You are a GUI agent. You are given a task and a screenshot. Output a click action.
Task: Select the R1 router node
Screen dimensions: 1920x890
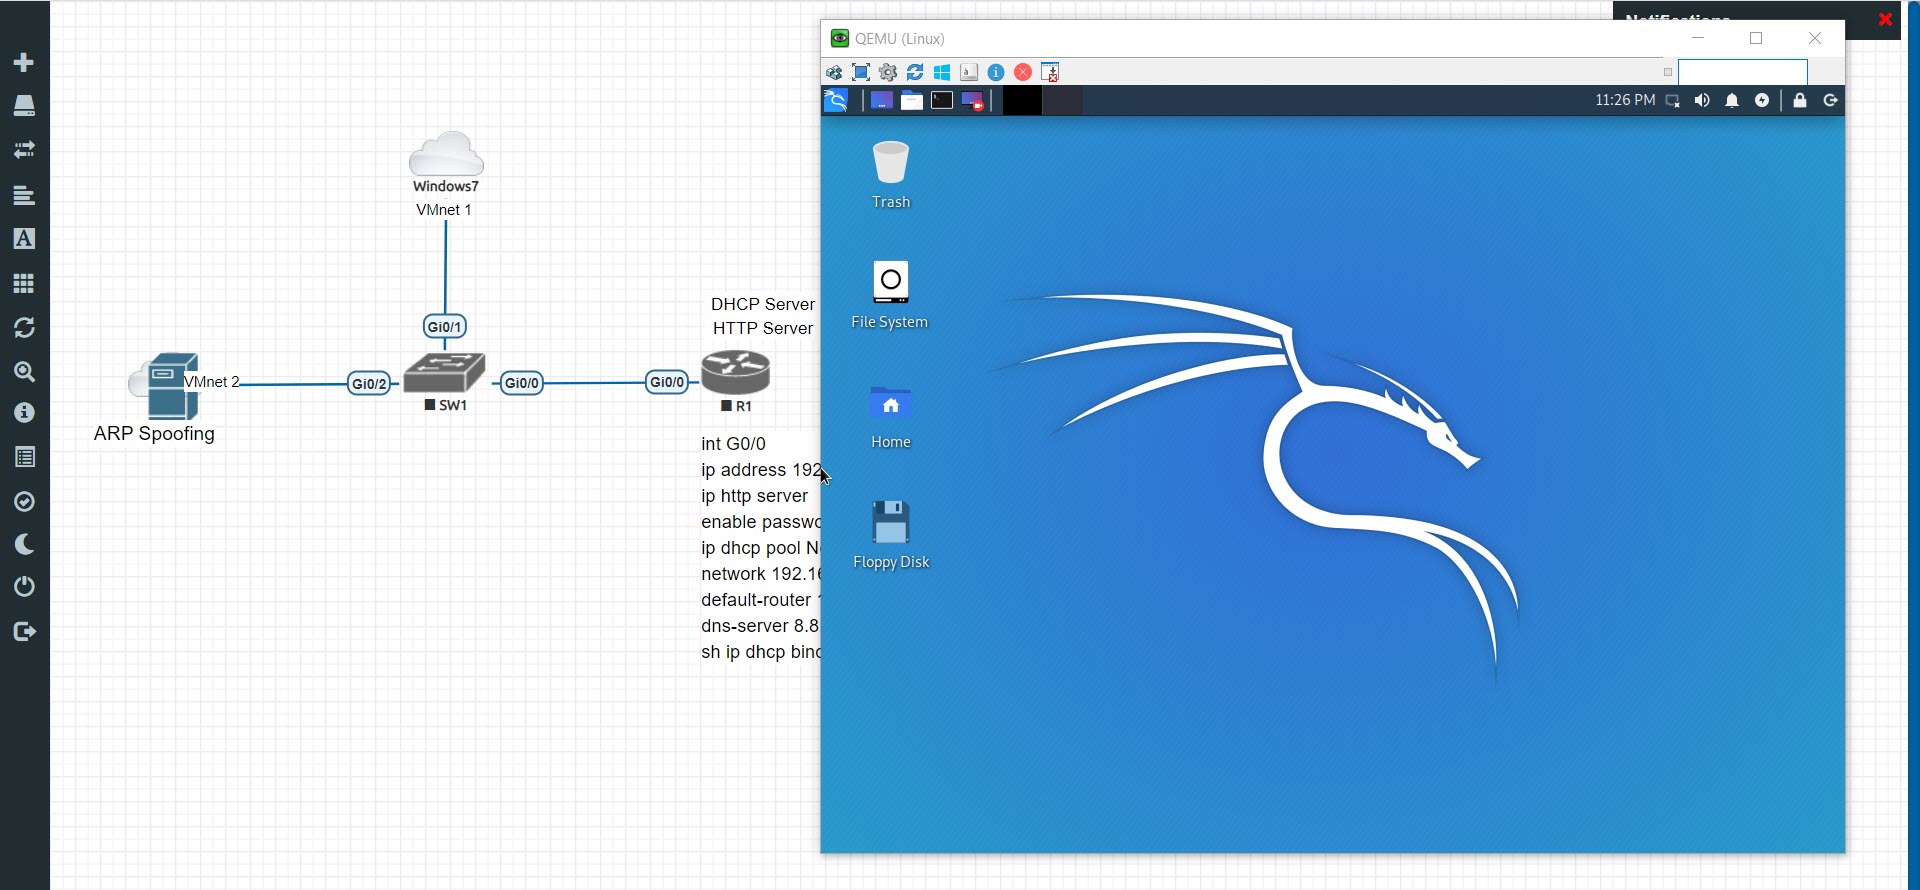pos(736,372)
